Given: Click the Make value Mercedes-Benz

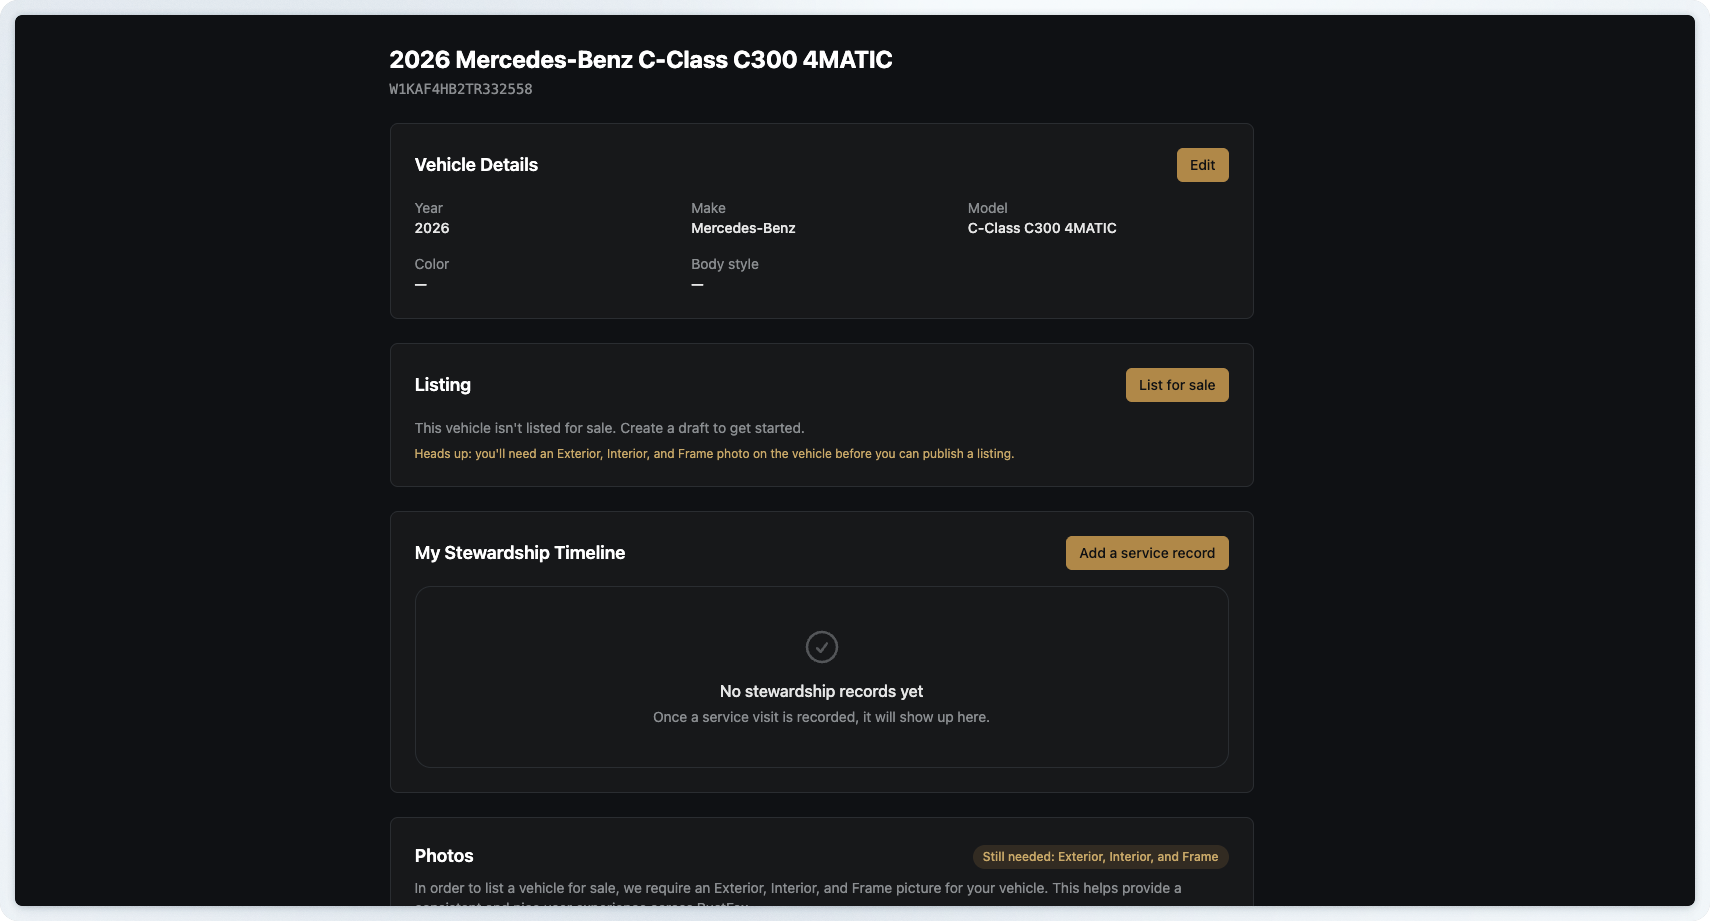Looking at the screenshot, I should (743, 228).
